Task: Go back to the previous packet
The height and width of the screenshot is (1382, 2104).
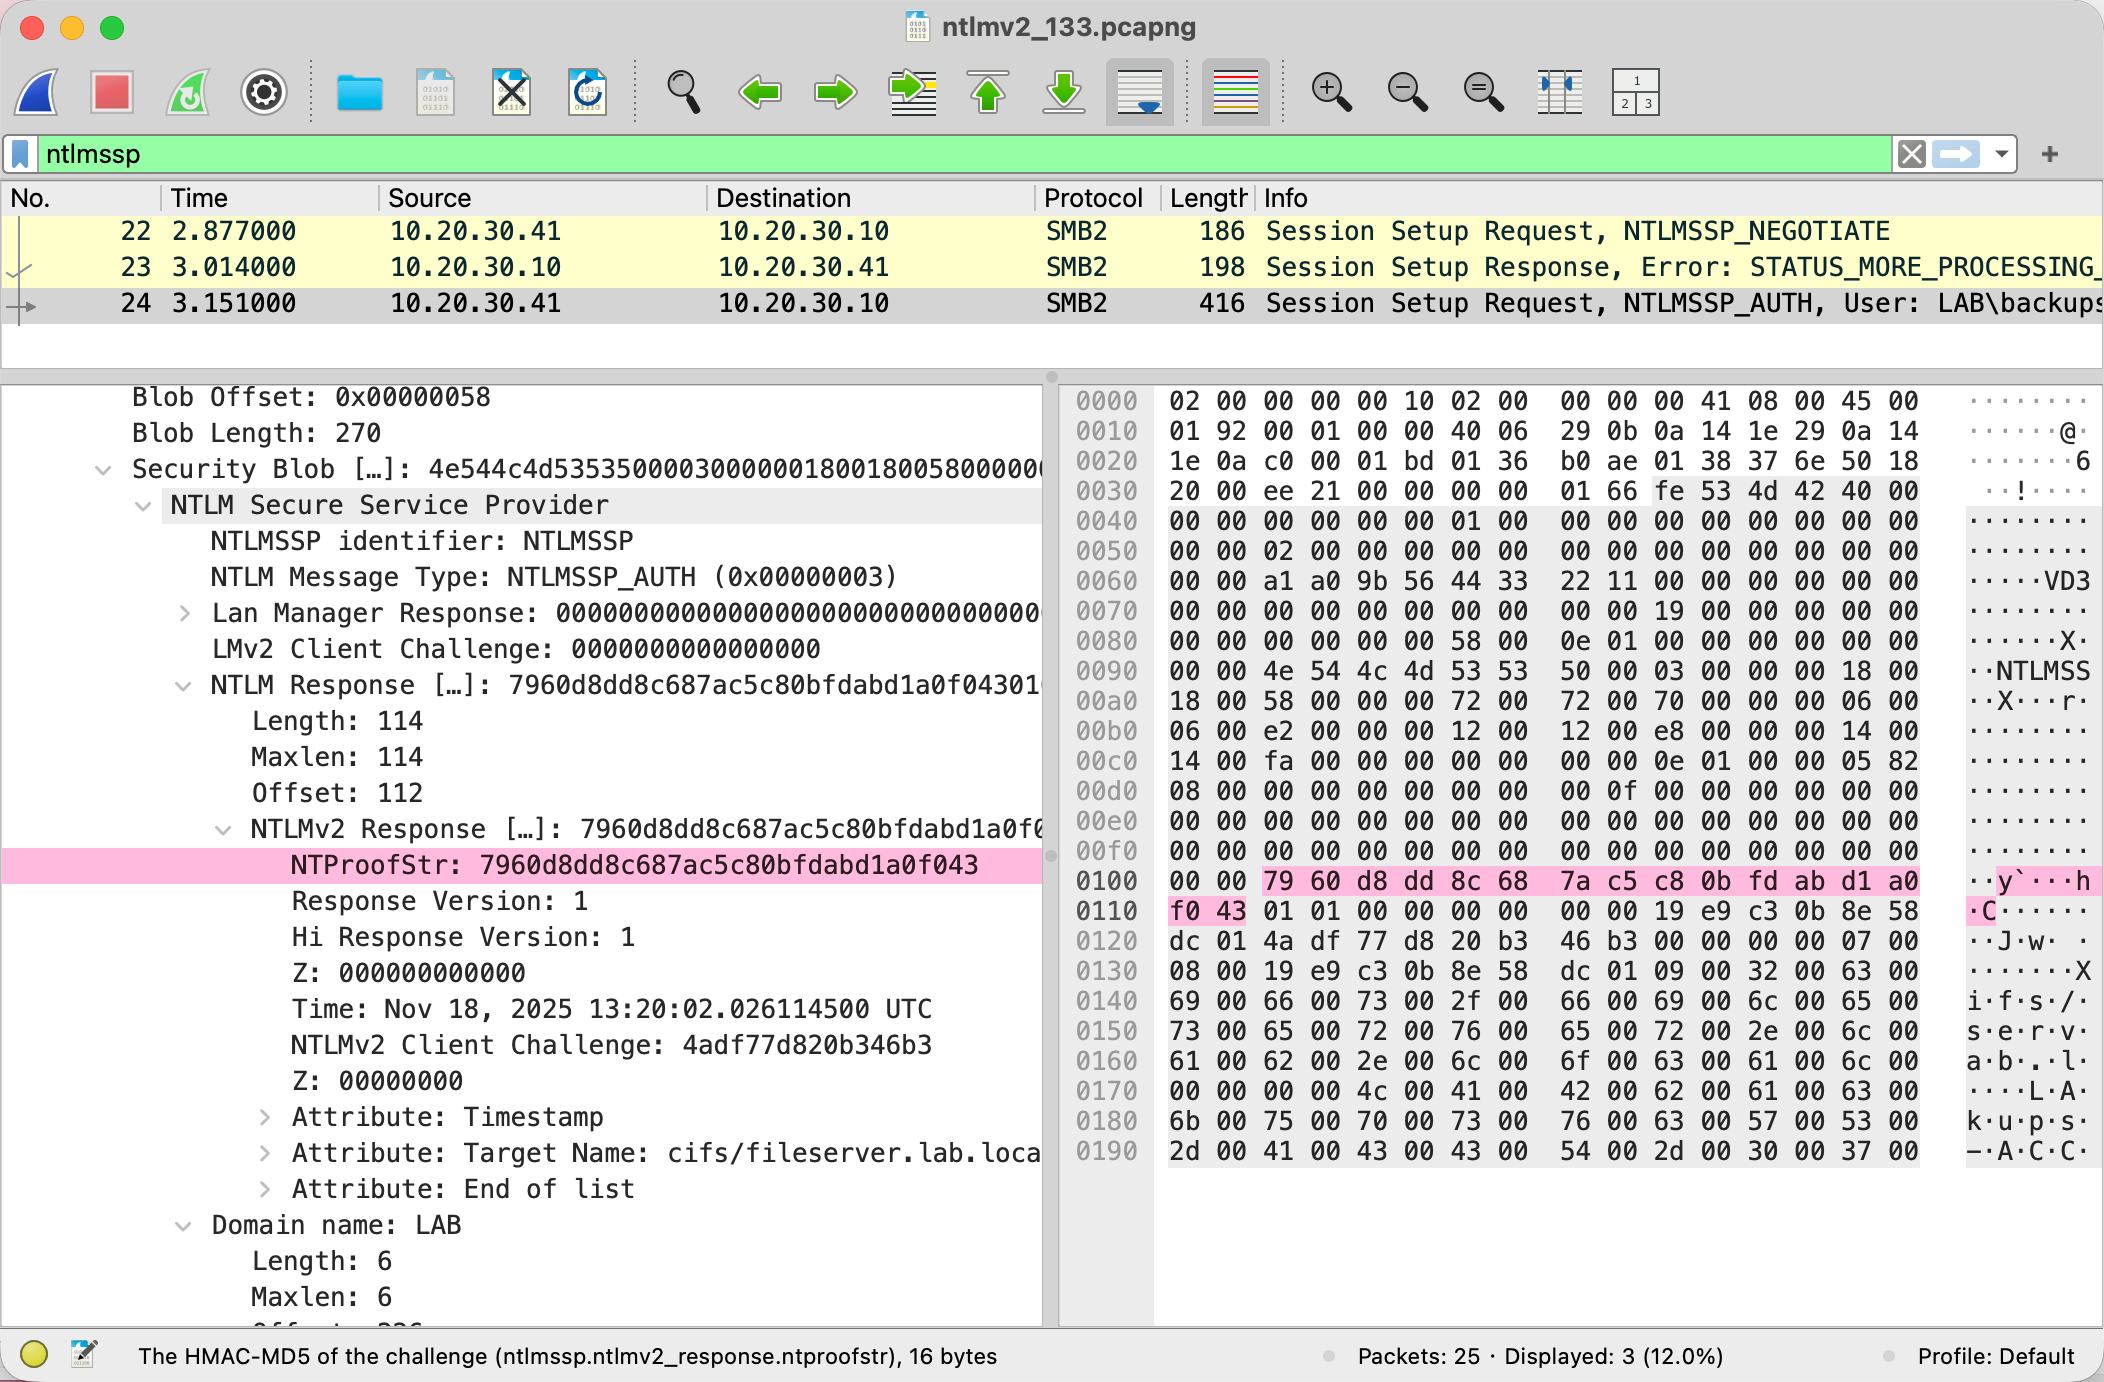Action: (760, 93)
